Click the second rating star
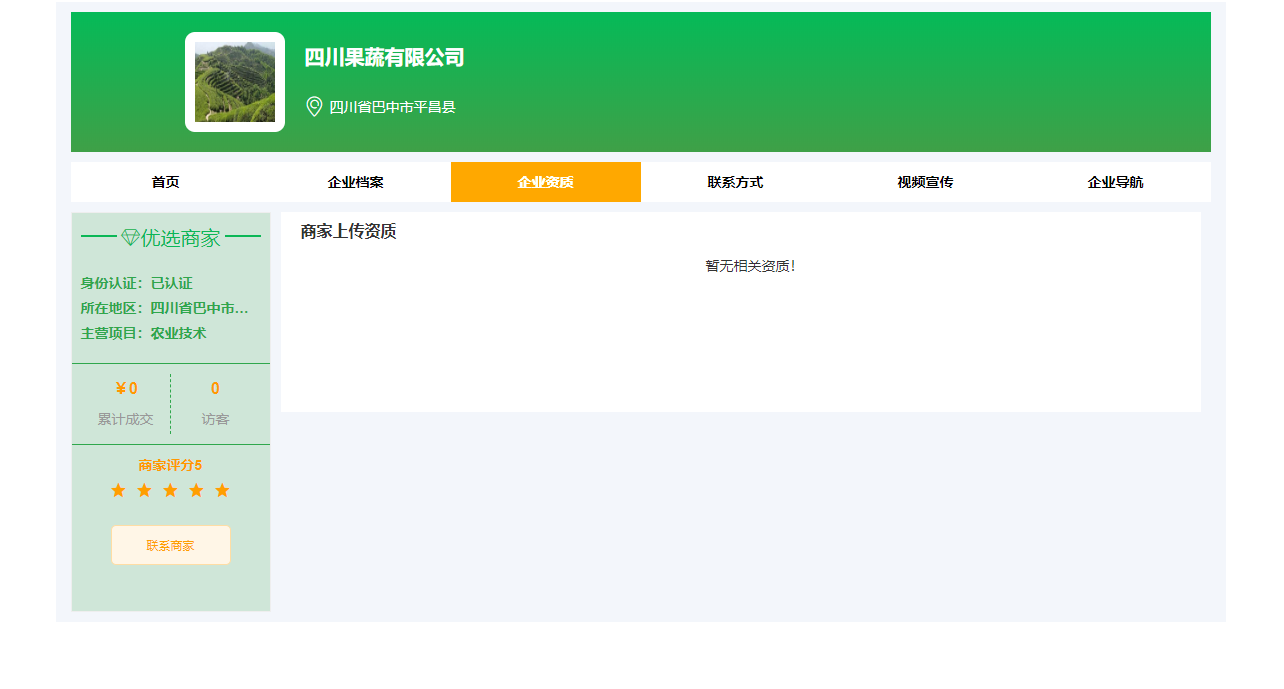The image size is (1284, 689). [x=144, y=491]
